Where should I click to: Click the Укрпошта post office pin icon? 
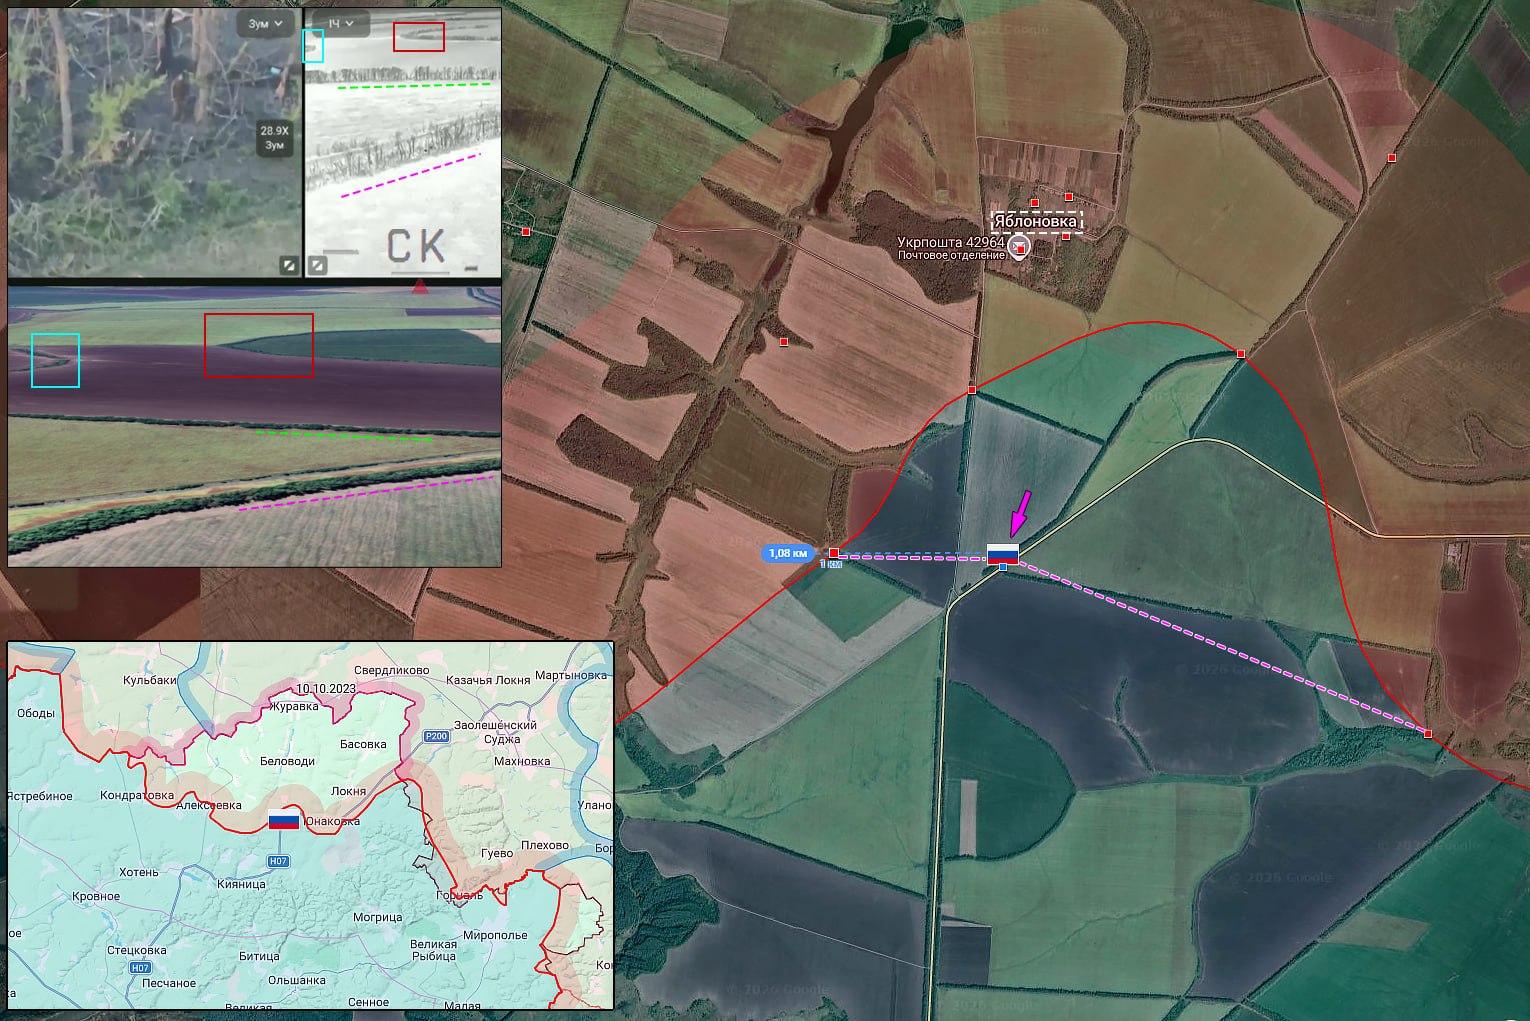tap(1018, 247)
